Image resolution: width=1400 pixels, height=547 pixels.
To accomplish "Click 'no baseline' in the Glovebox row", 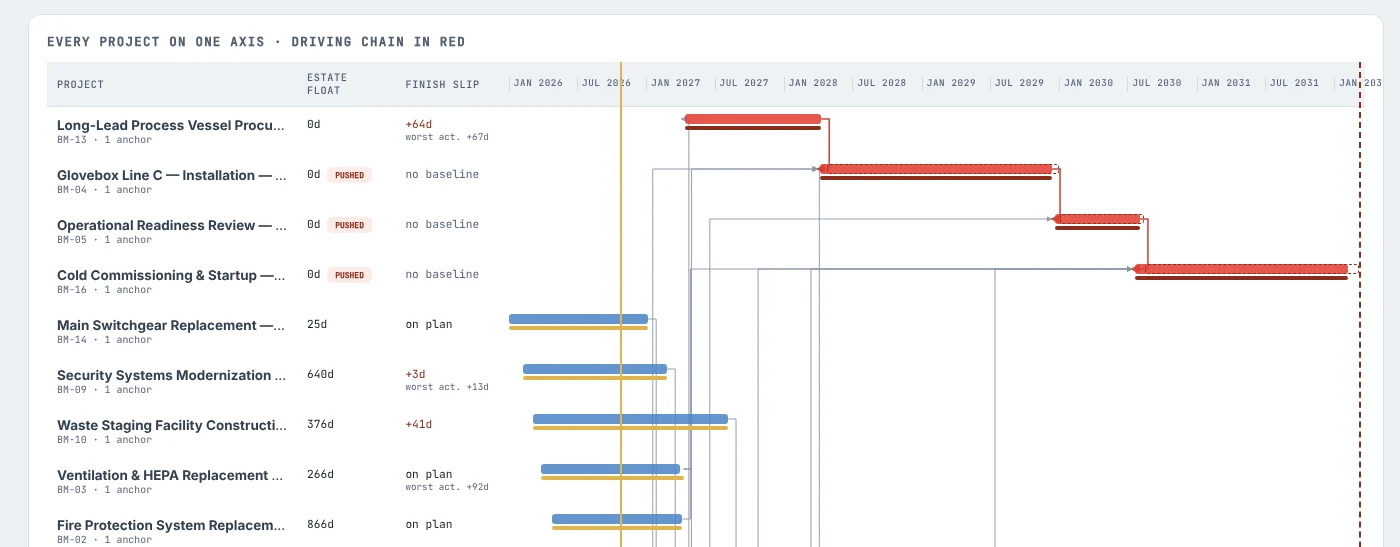I will (x=442, y=174).
